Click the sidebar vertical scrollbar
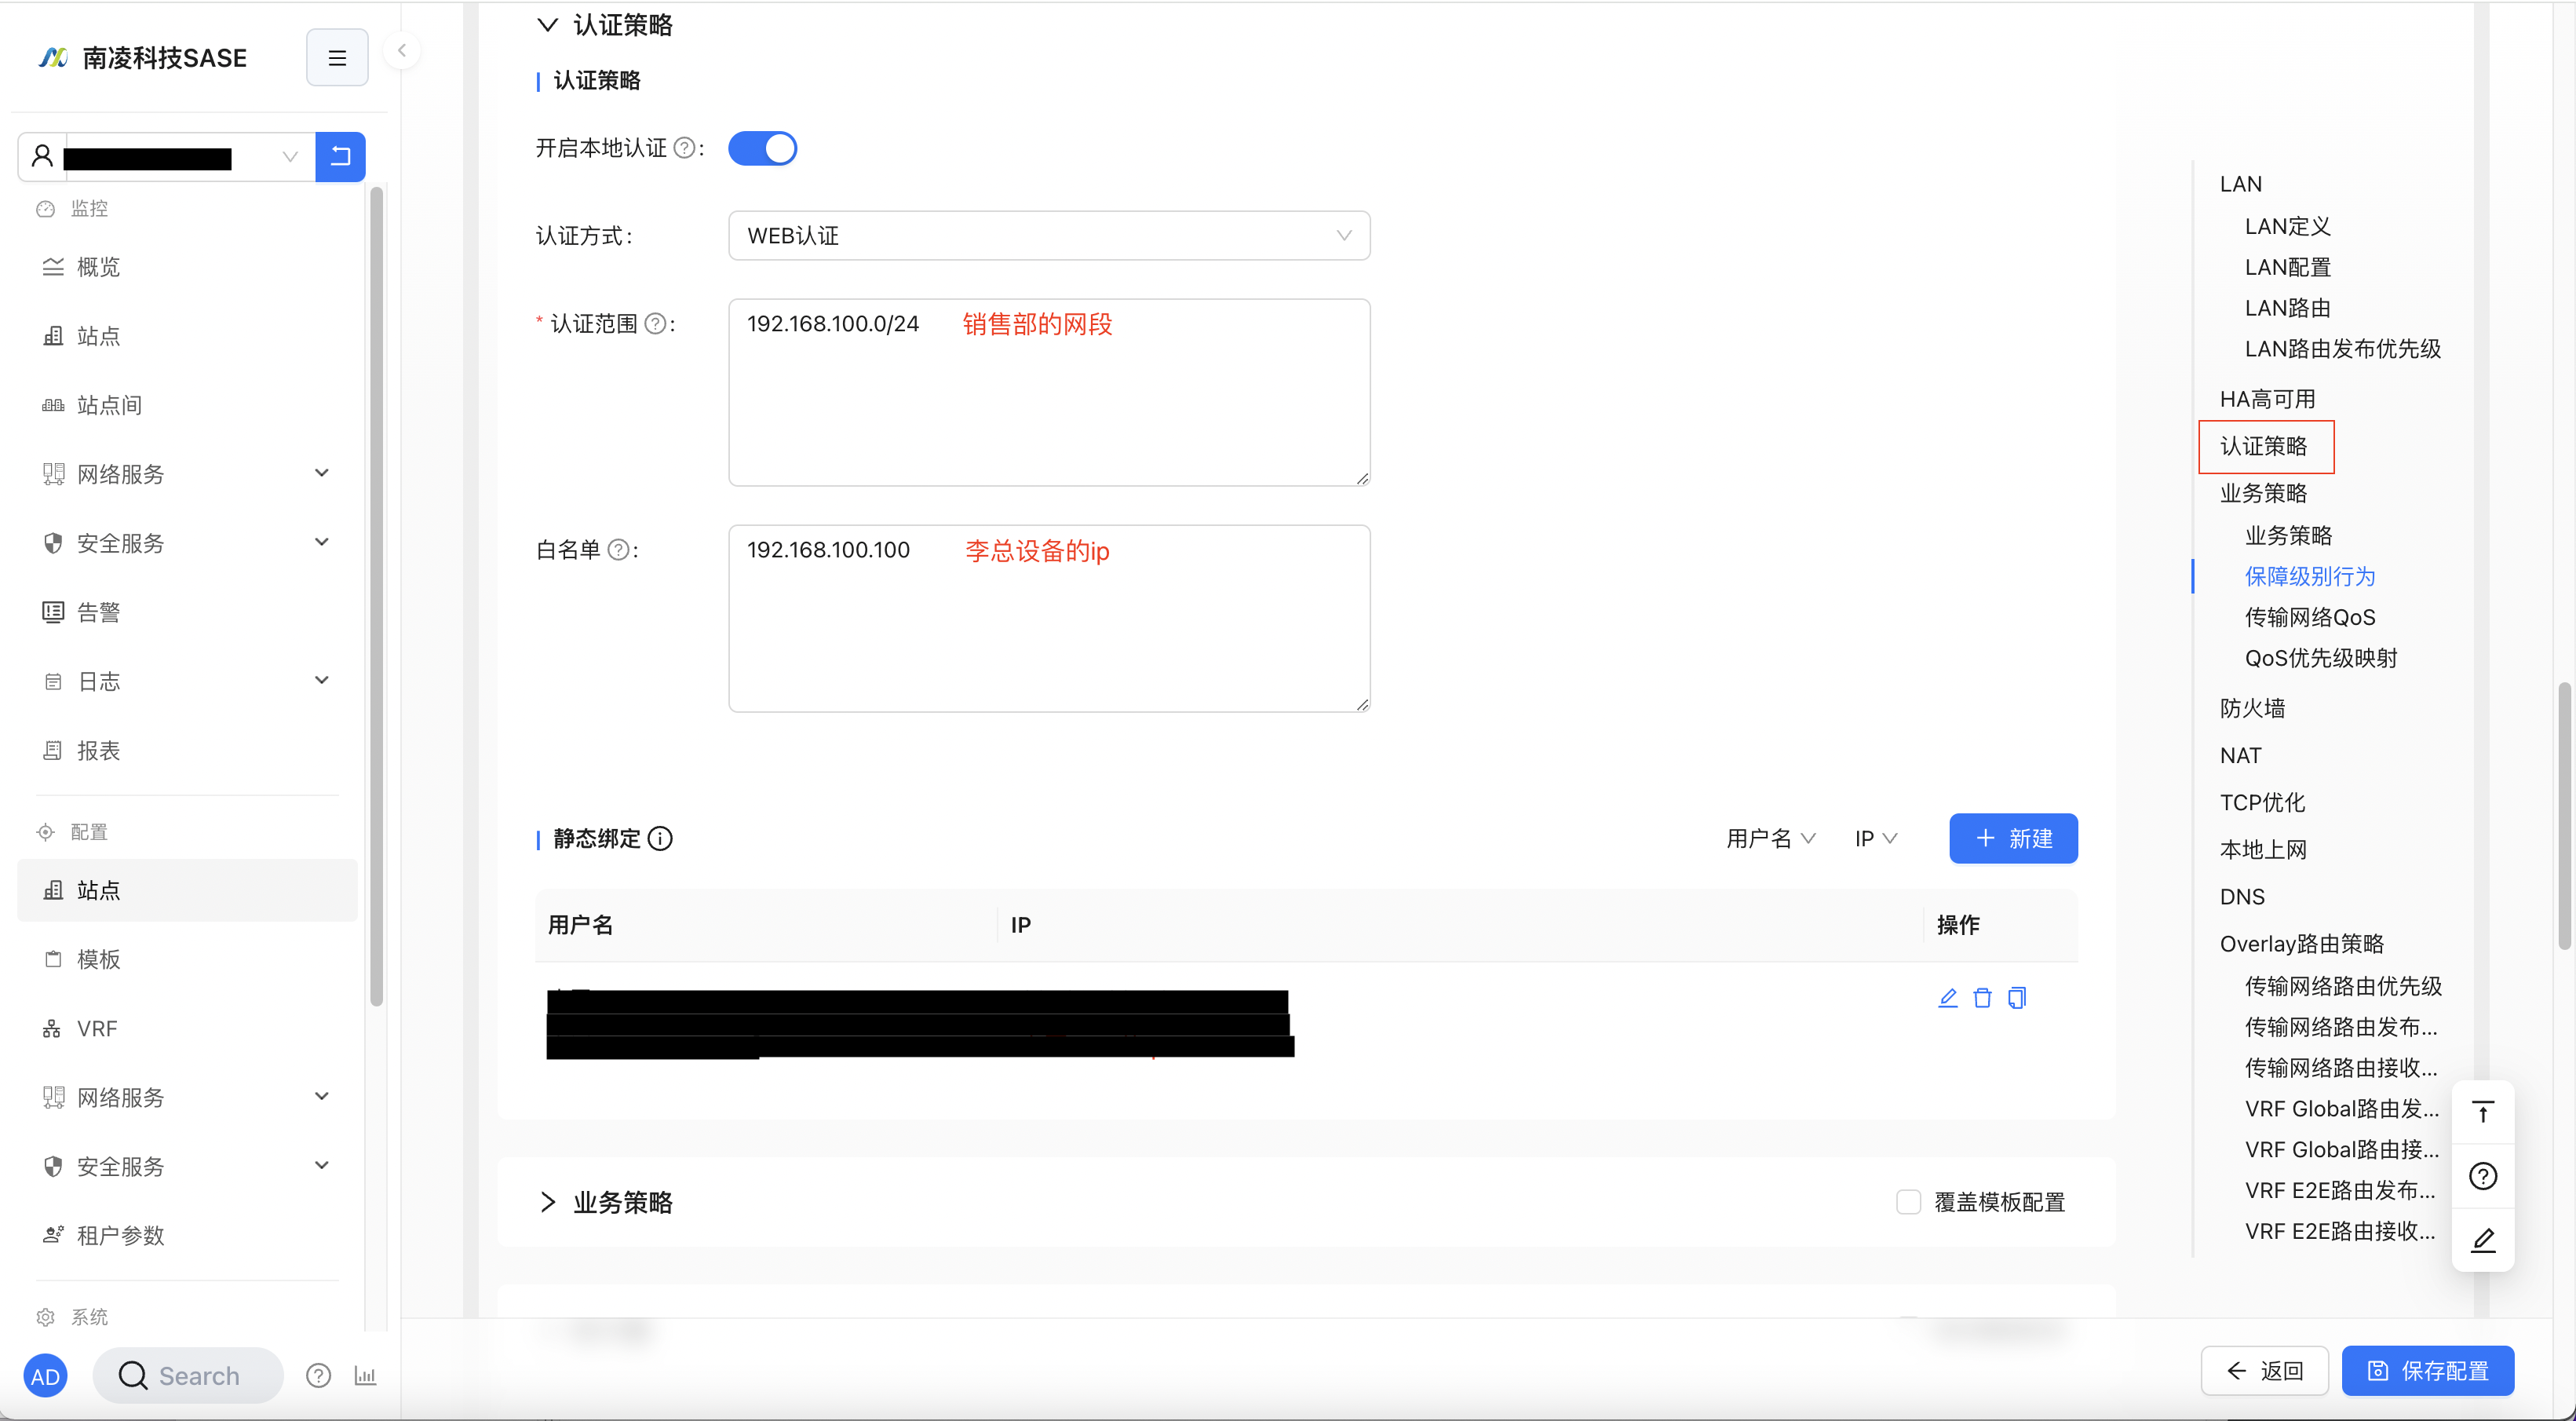Viewport: 2576px width, 1421px height. 376,595
